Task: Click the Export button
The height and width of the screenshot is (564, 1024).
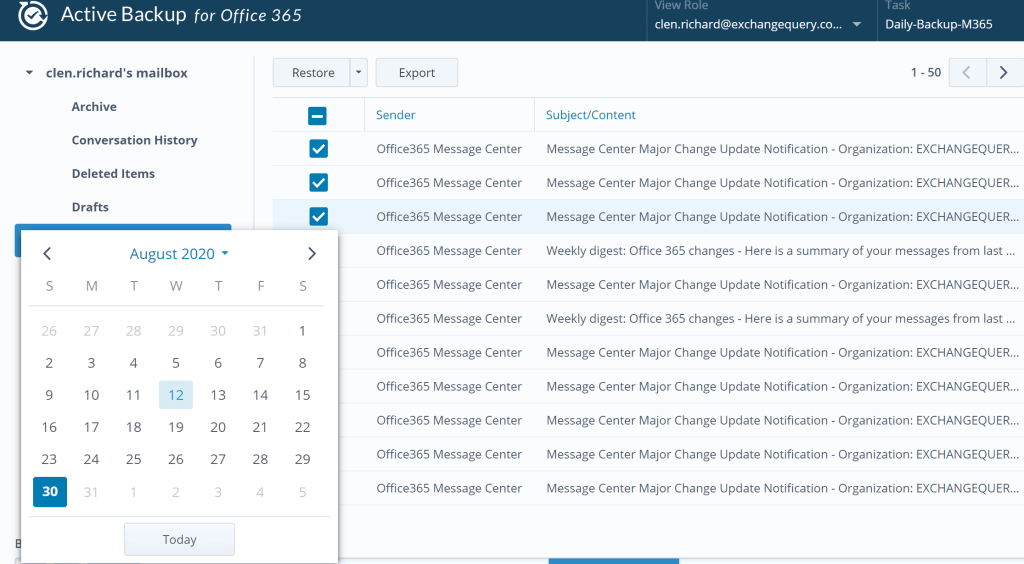Action: coord(417,73)
